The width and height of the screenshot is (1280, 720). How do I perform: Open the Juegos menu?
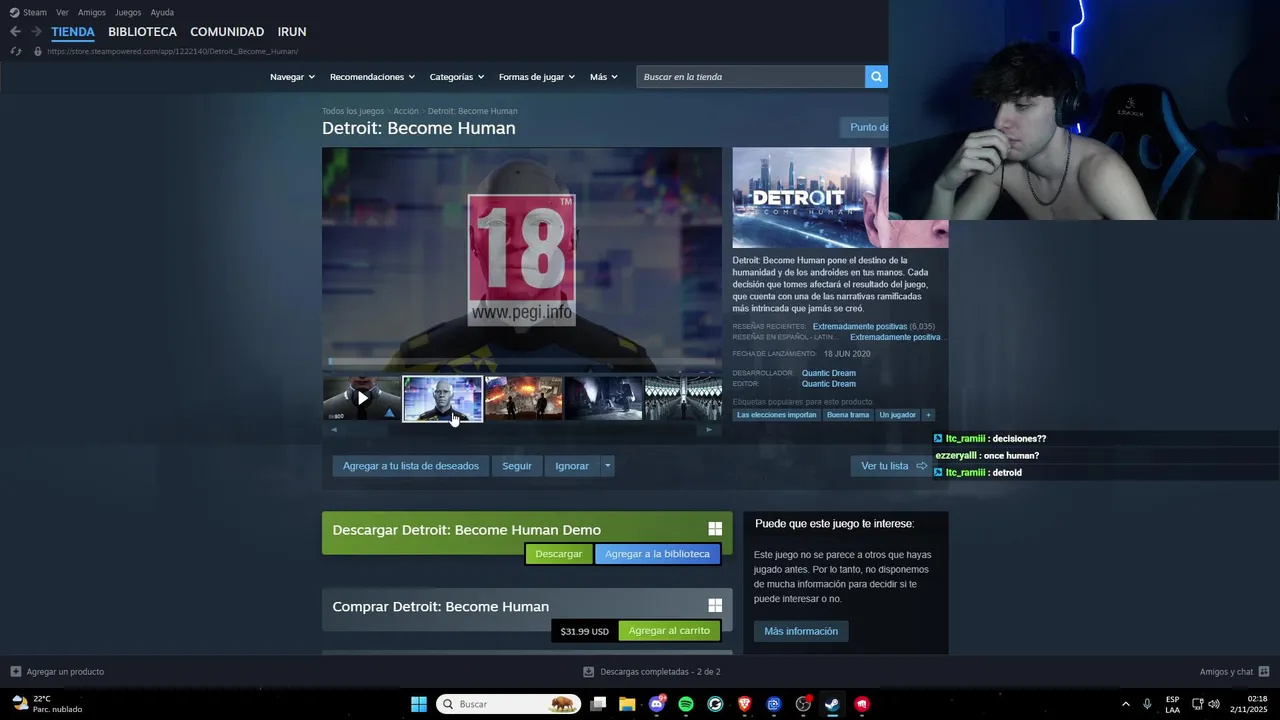click(x=128, y=12)
